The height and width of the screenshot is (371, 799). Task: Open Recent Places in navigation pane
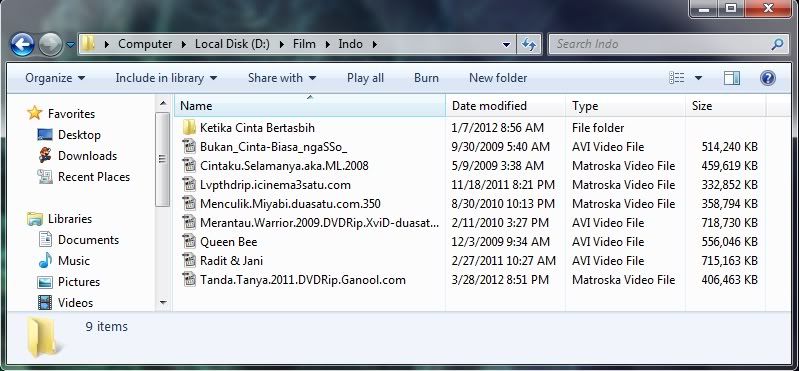[x=94, y=177]
